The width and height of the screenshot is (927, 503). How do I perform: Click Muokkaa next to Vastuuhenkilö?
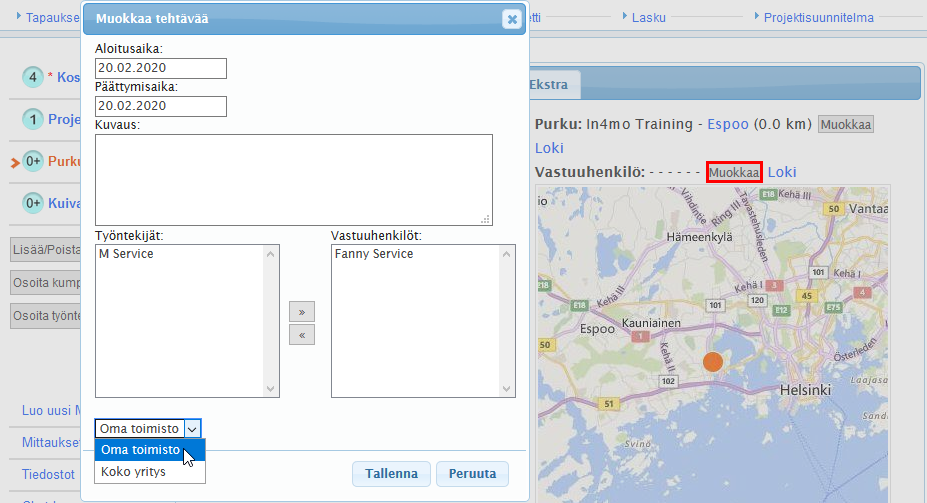coord(734,172)
